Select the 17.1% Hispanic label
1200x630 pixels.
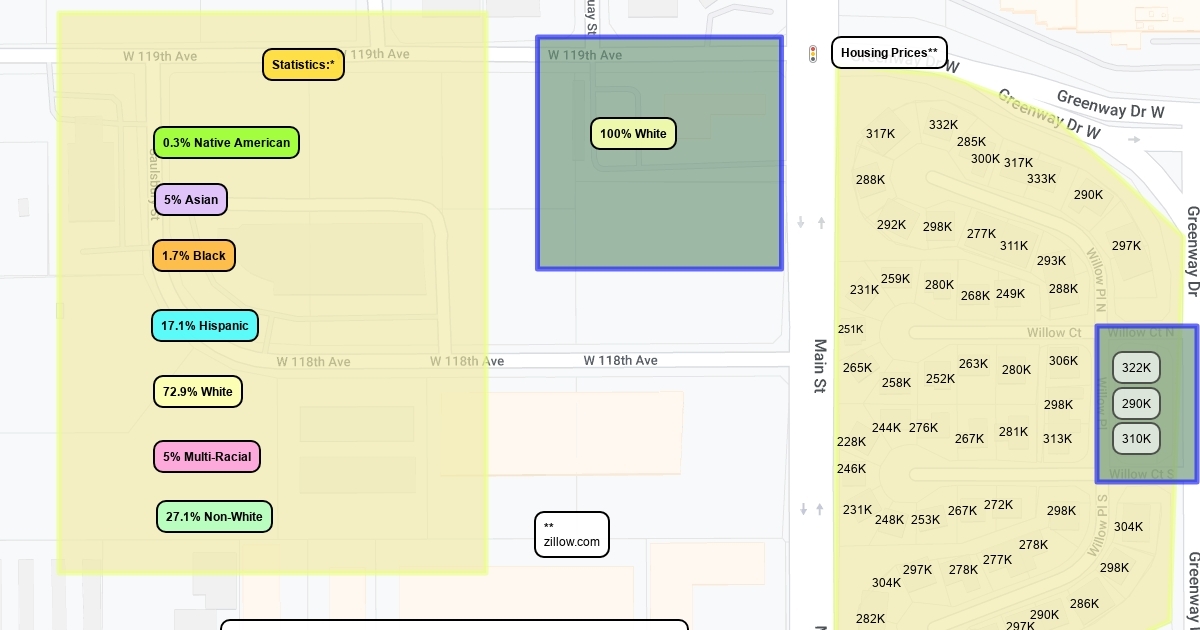tap(205, 326)
